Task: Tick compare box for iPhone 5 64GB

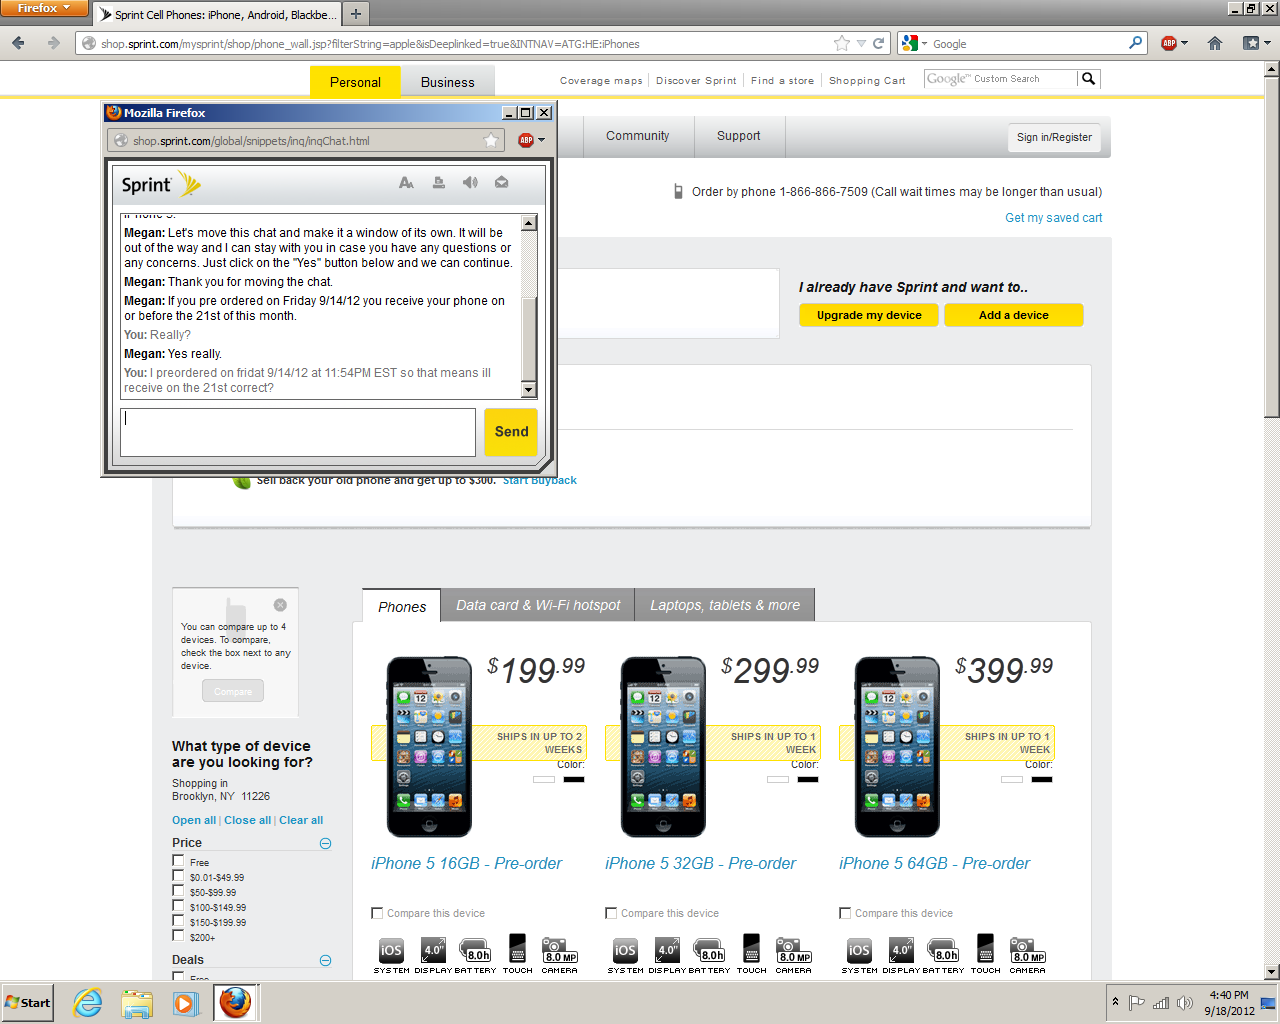Action: pyautogui.click(x=845, y=913)
